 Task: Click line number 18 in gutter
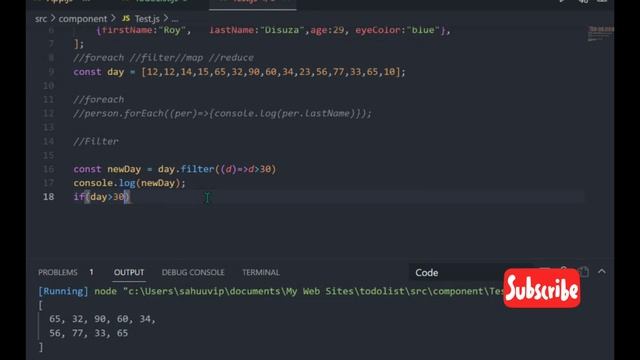(x=48, y=197)
